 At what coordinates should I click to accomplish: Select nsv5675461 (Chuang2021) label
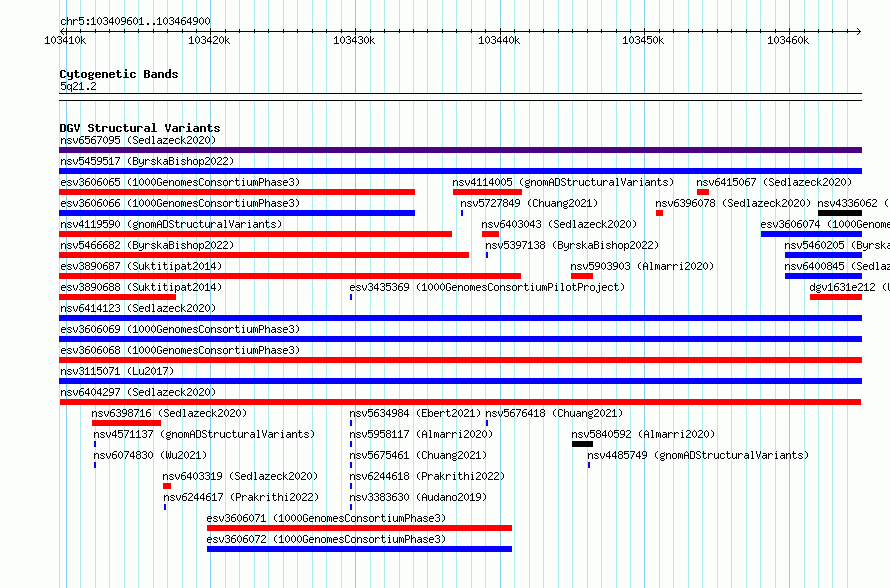click(418, 455)
